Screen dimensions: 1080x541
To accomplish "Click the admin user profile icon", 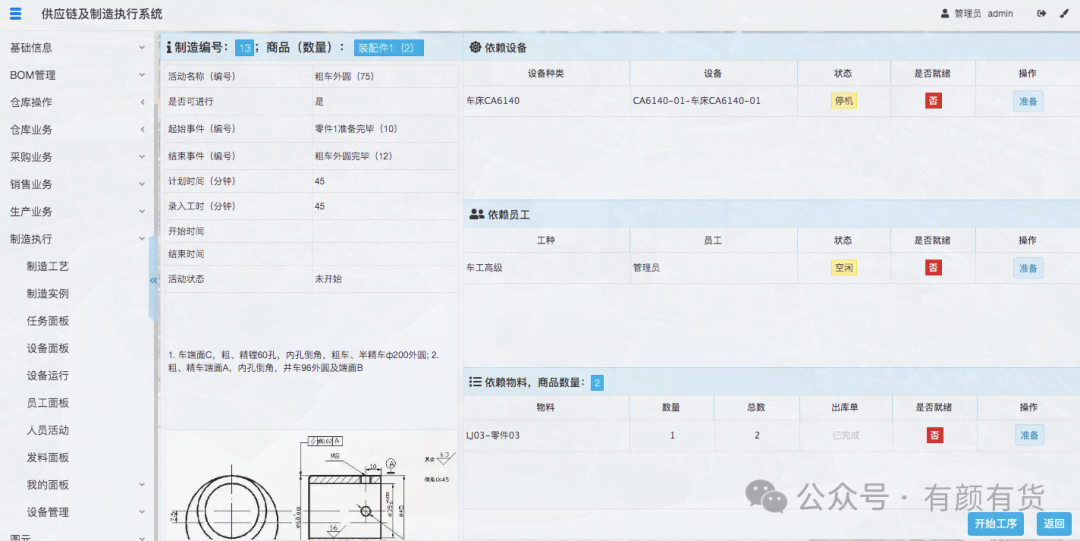I will 945,14.
